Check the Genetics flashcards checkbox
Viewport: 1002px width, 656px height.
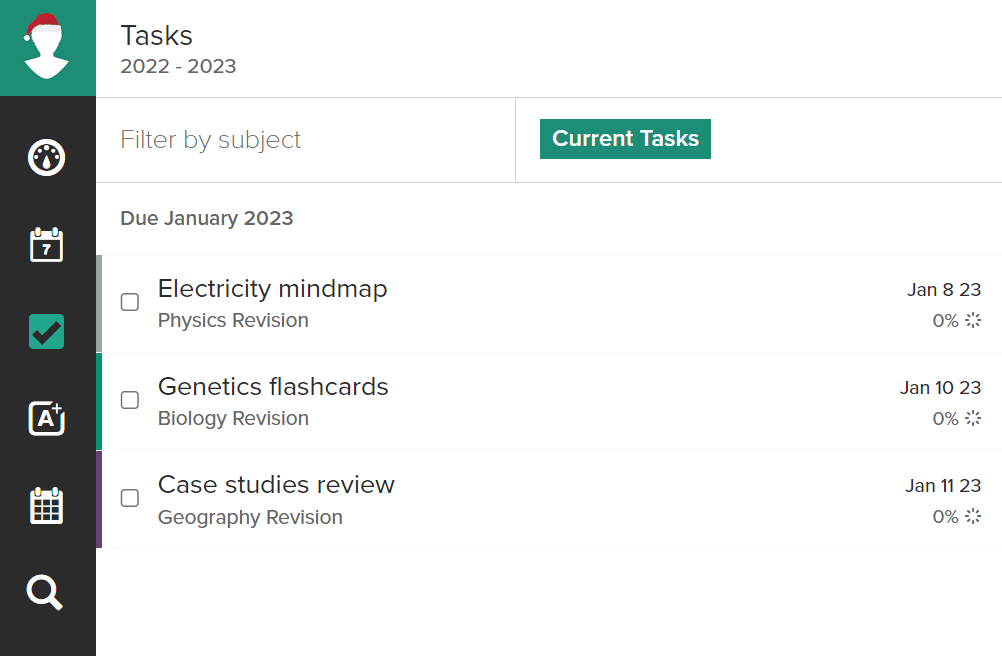129,399
